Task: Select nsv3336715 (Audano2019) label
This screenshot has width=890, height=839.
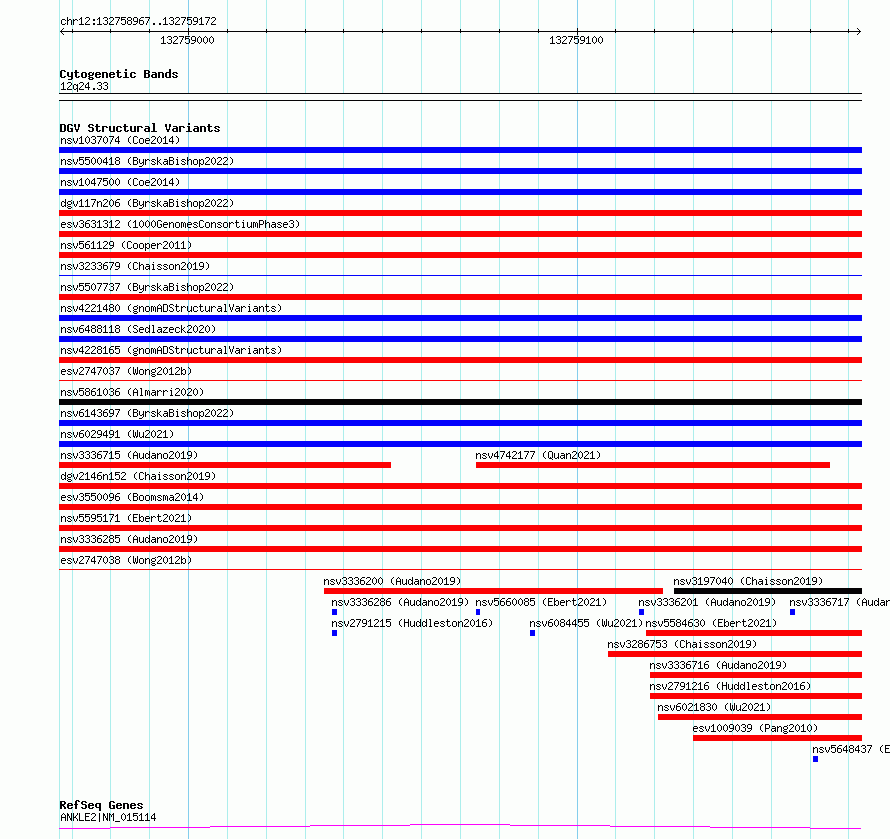Action: (129, 455)
